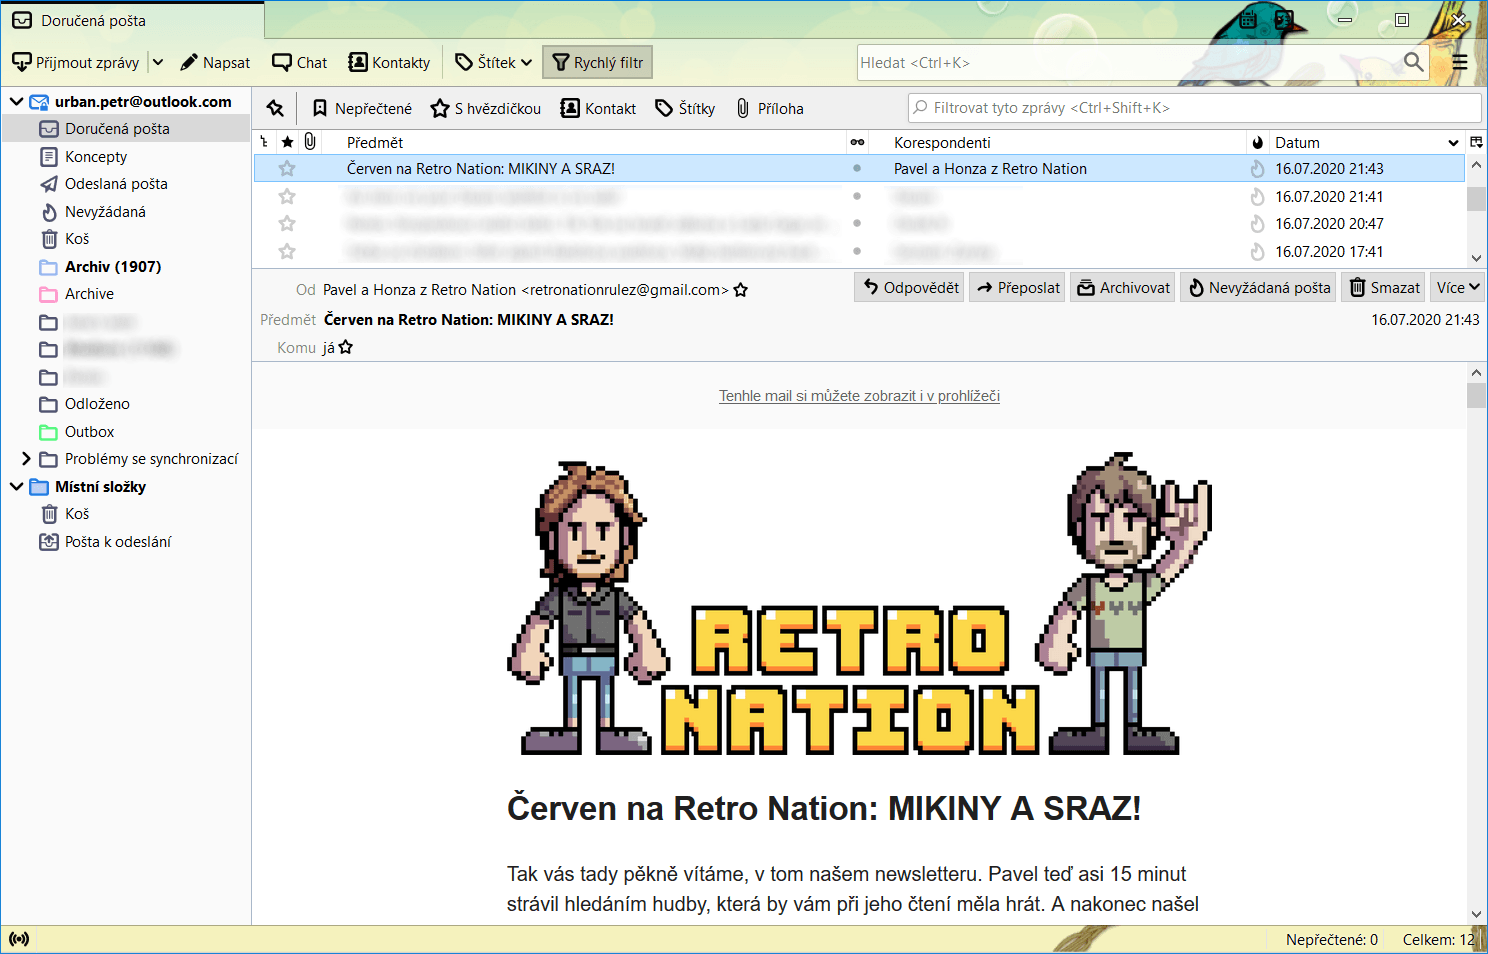Viewport: 1488px width, 954px height.
Task: Click the online status icon in status bar
Action: pyautogui.click(x=19, y=939)
